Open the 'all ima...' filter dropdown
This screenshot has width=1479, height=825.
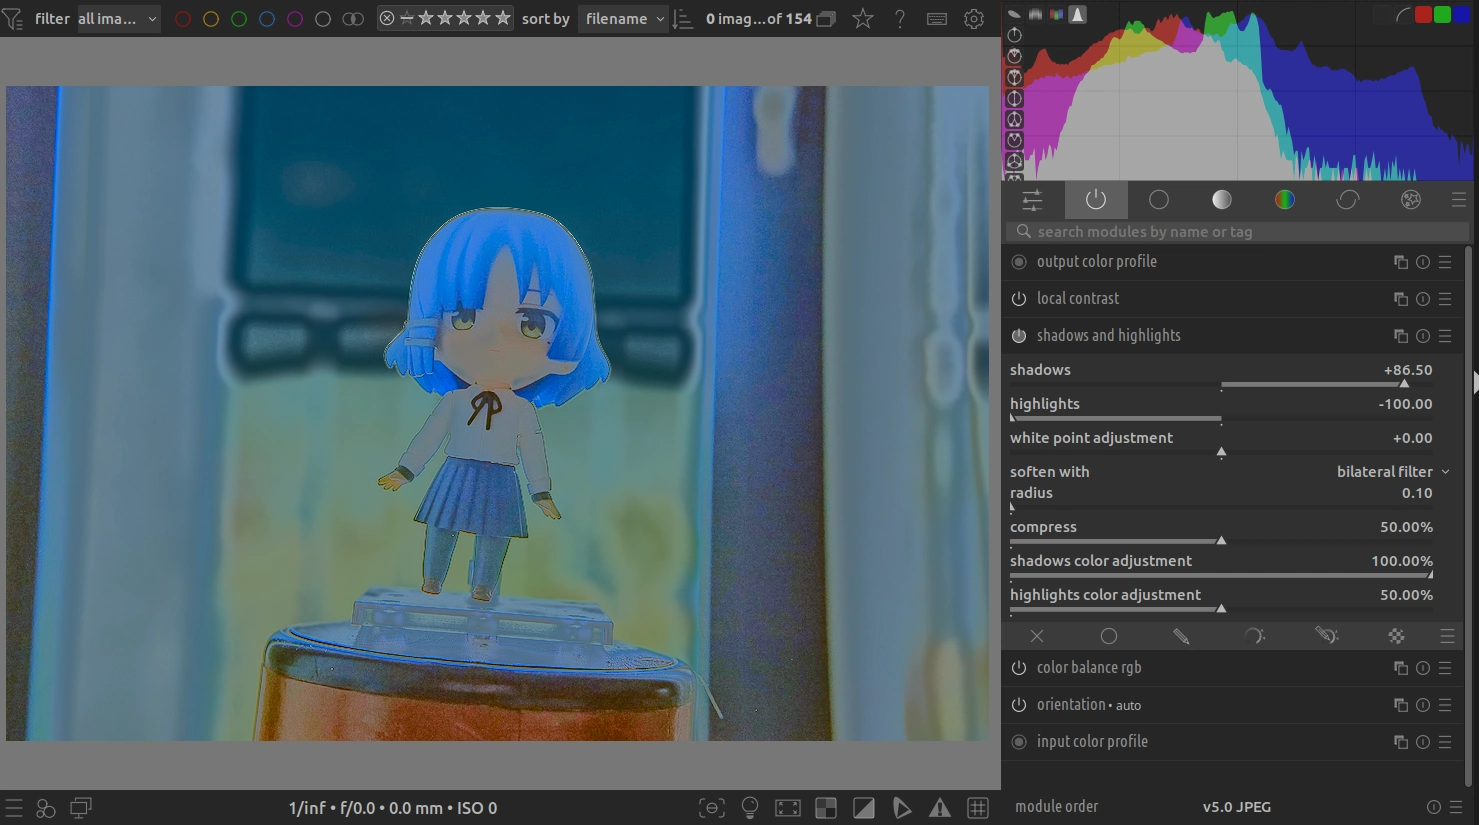tap(118, 19)
